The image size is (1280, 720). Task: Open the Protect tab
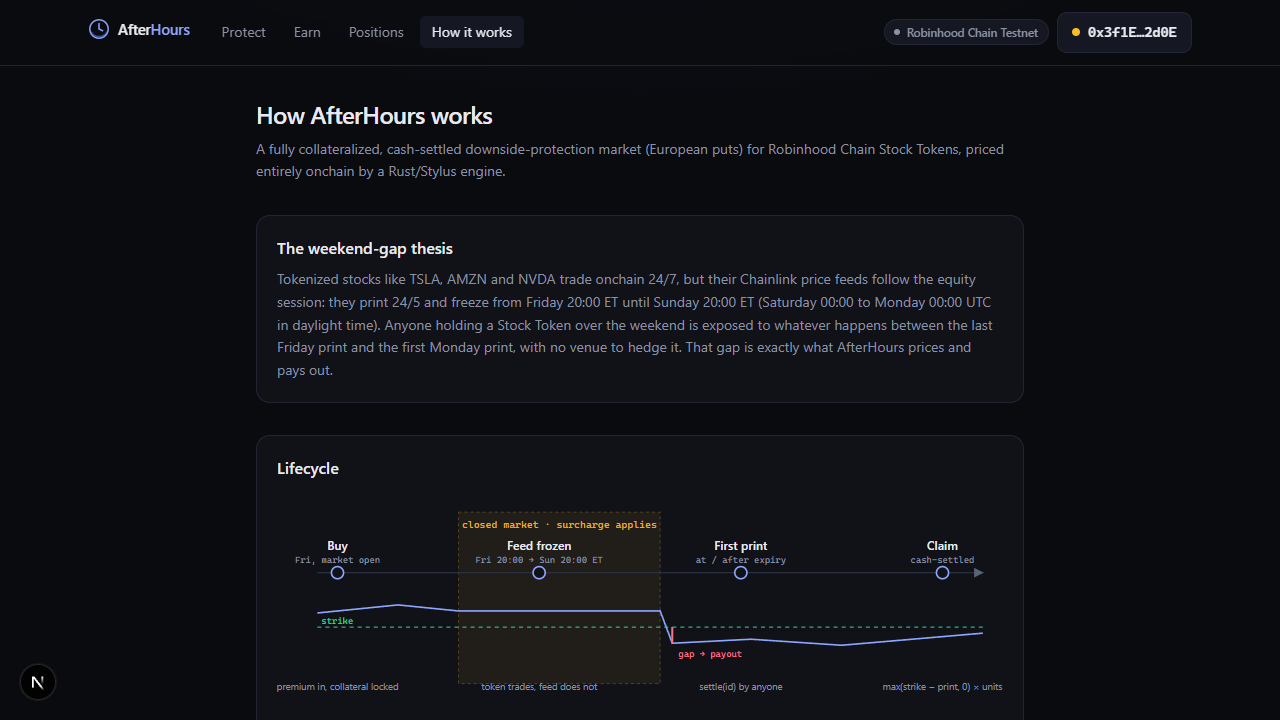tap(244, 32)
